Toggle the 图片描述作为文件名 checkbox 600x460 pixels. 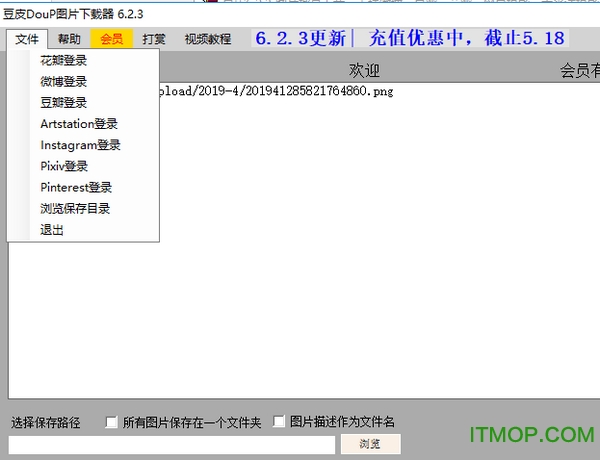click(x=280, y=423)
